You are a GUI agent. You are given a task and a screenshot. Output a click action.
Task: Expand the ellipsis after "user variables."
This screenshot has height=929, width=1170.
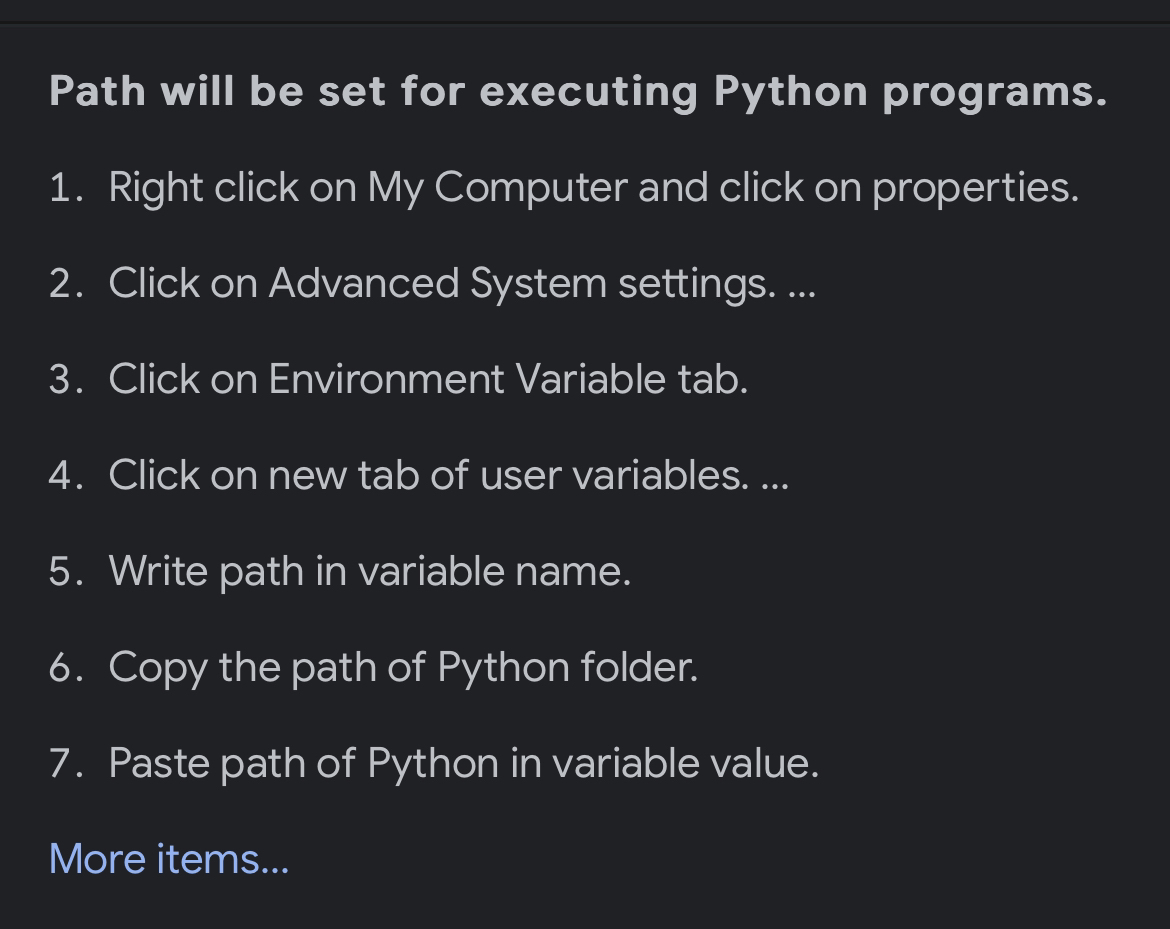click(775, 477)
